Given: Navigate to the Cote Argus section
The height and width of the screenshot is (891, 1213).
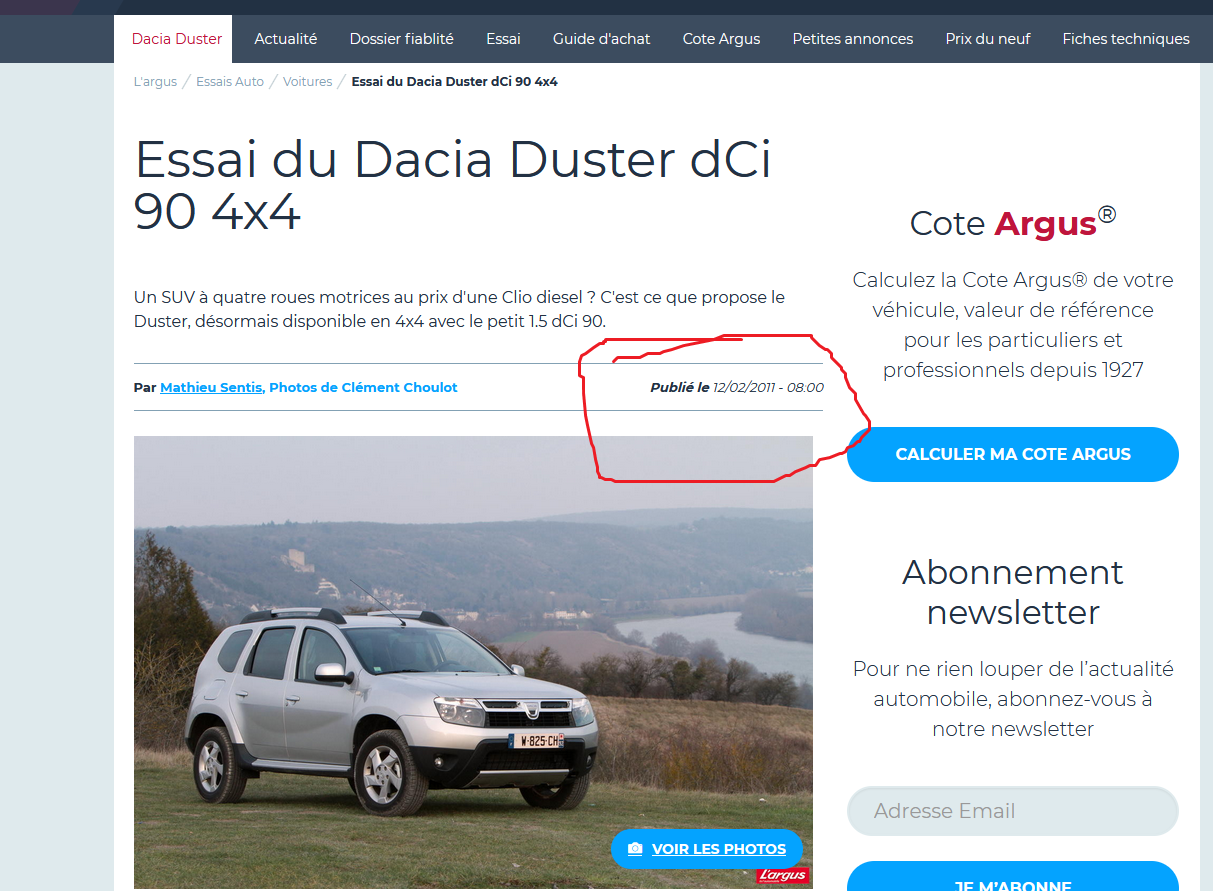Looking at the screenshot, I should point(721,38).
